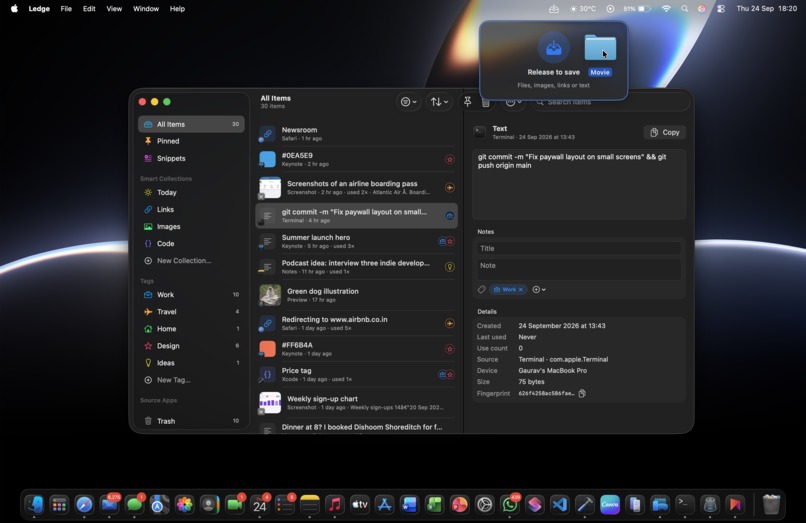Click Design star badge on #FF6B4A row
The image size is (806, 523).
click(x=450, y=349)
